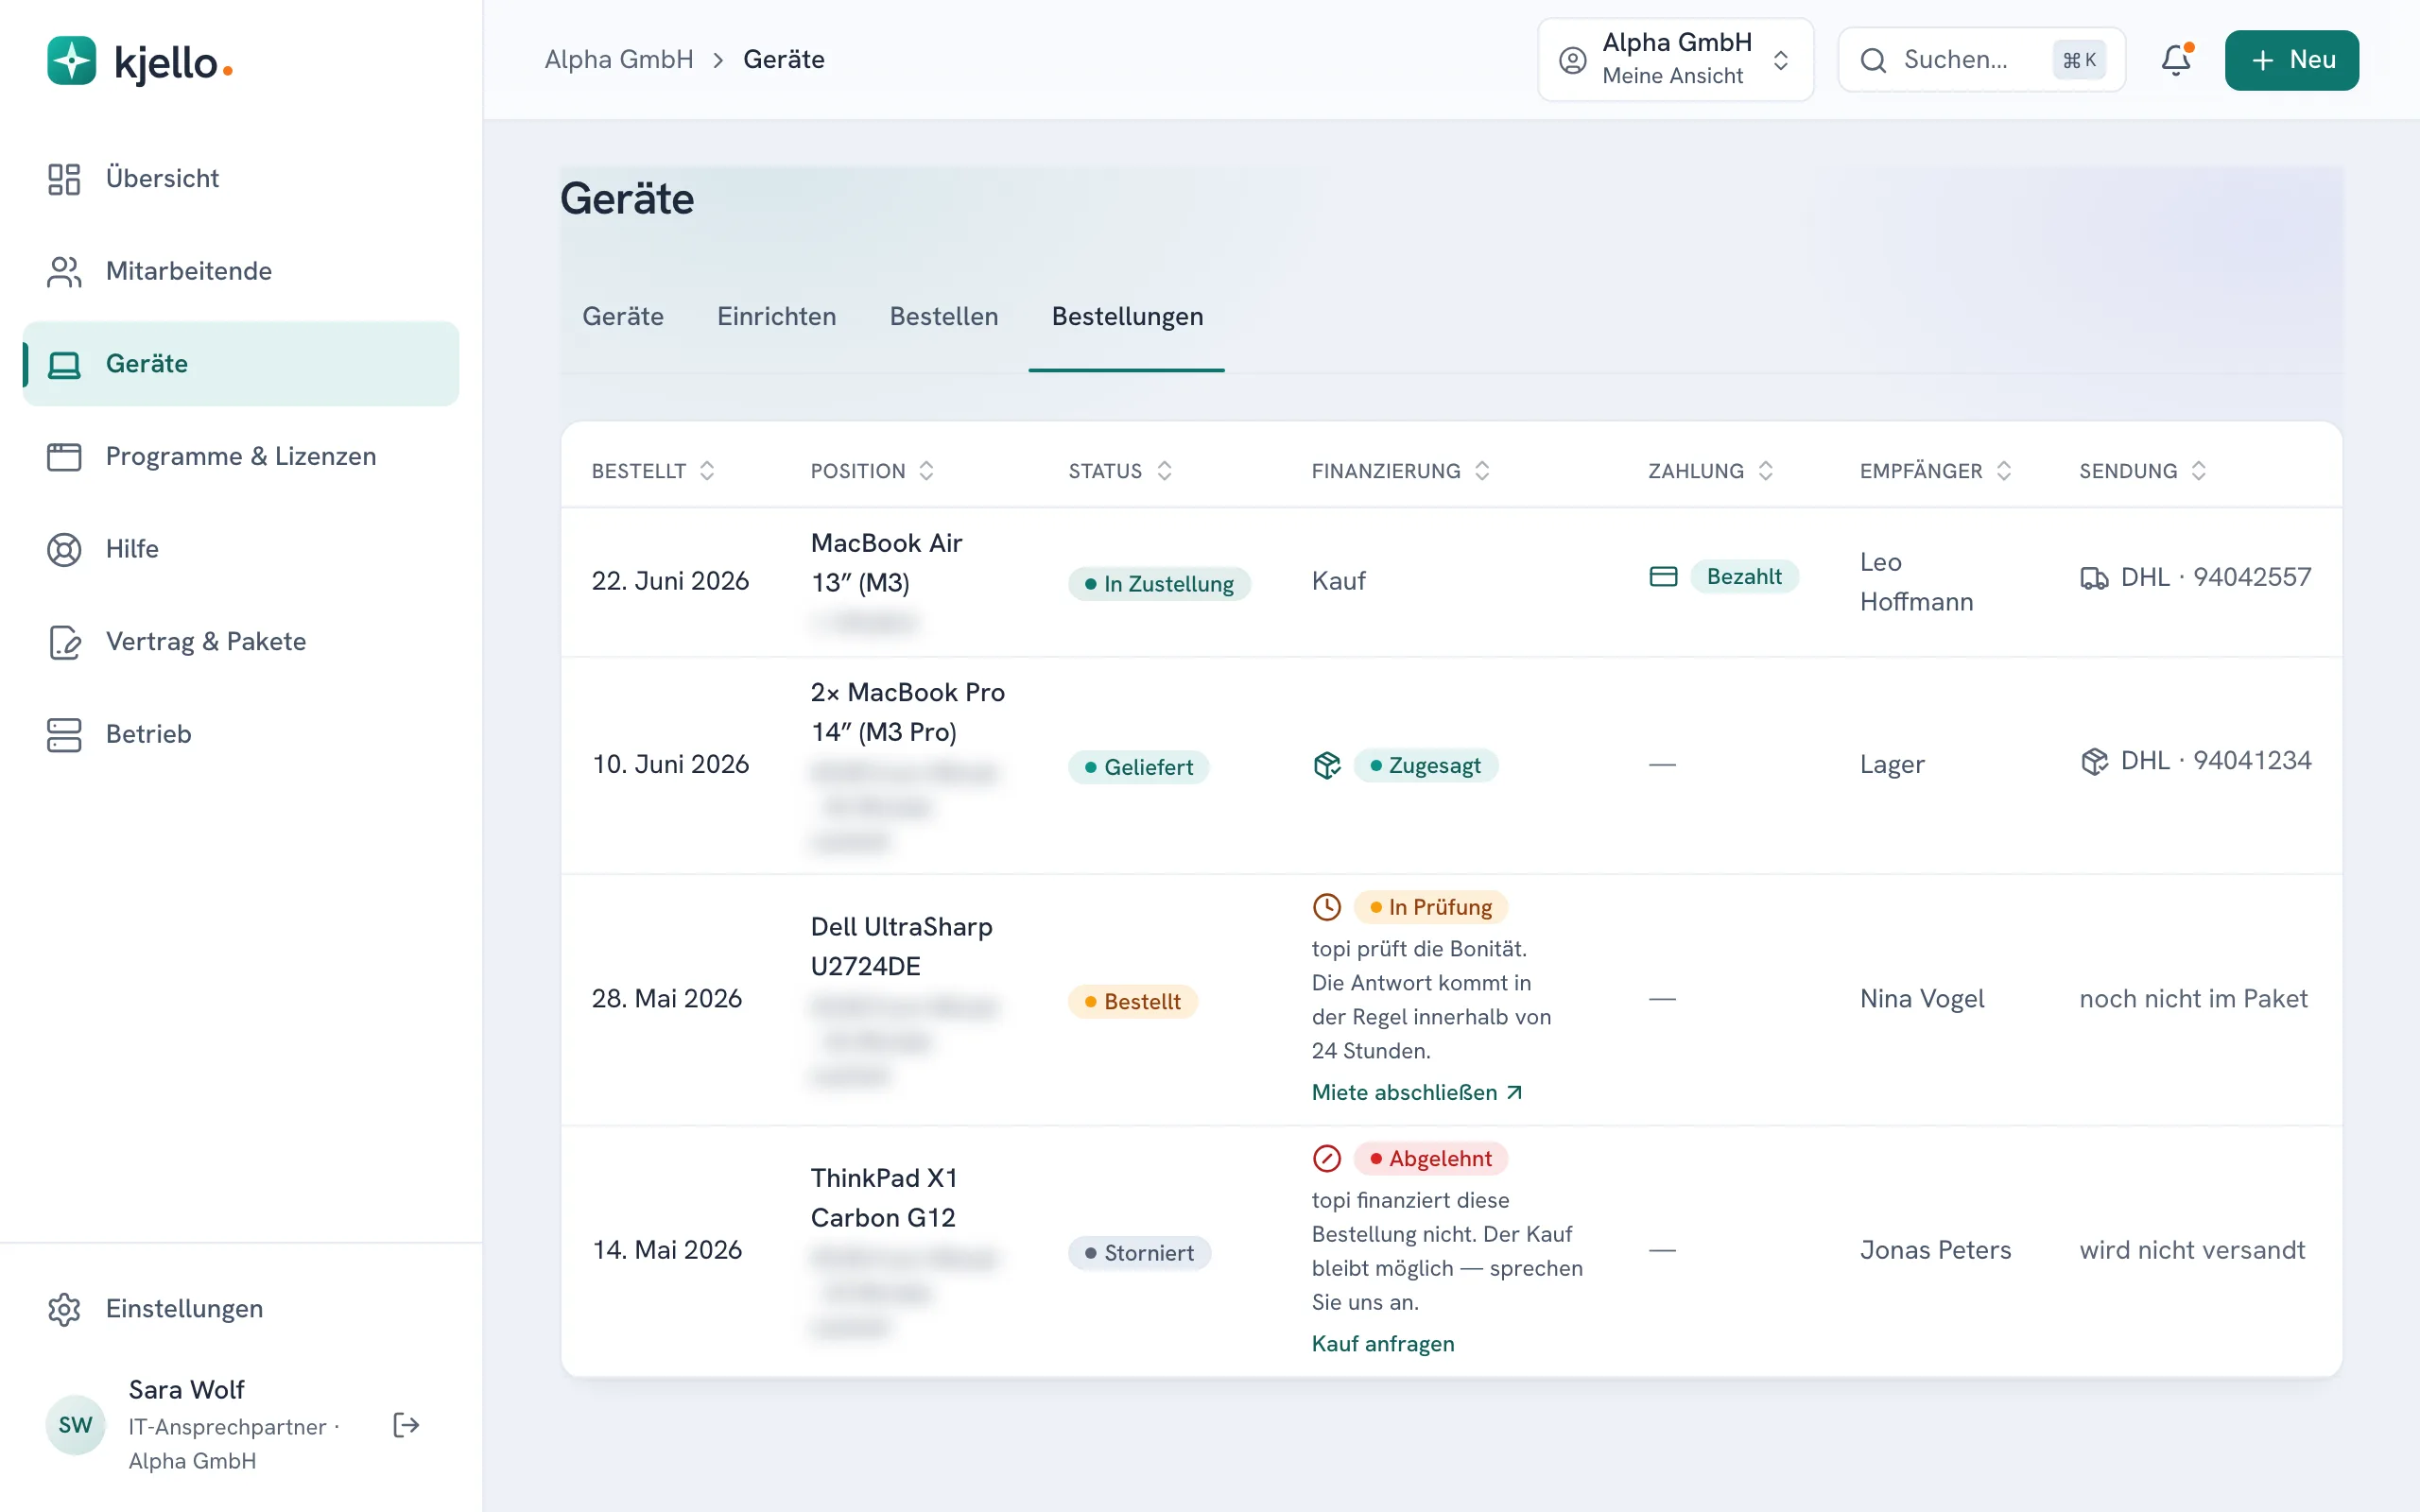Click Alpha GmbH in the breadcrumb
2420x1512 pixels.
pyautogui.click(x=619, y=60)
